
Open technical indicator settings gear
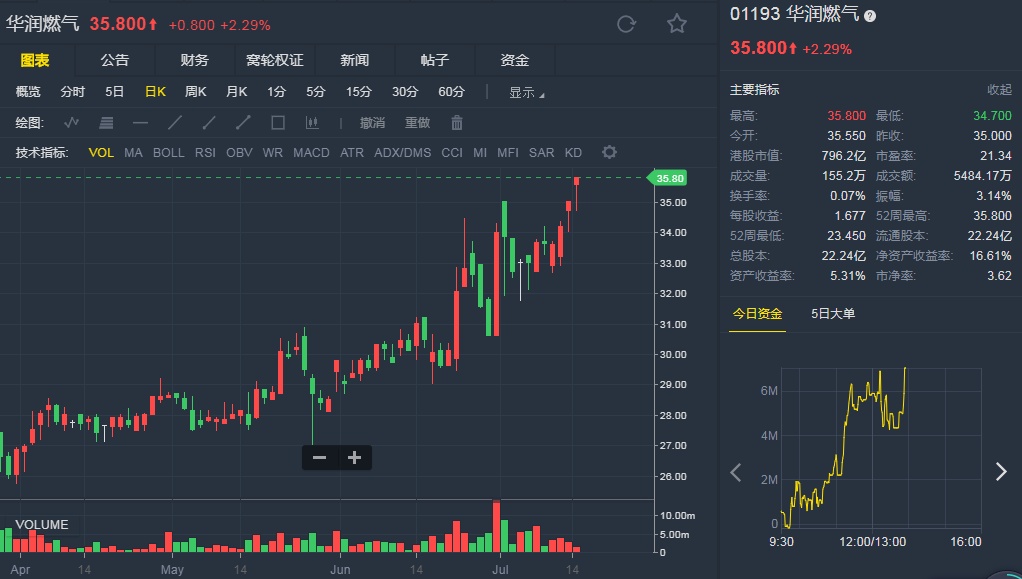pyautogui.click(x=609, y=152)
